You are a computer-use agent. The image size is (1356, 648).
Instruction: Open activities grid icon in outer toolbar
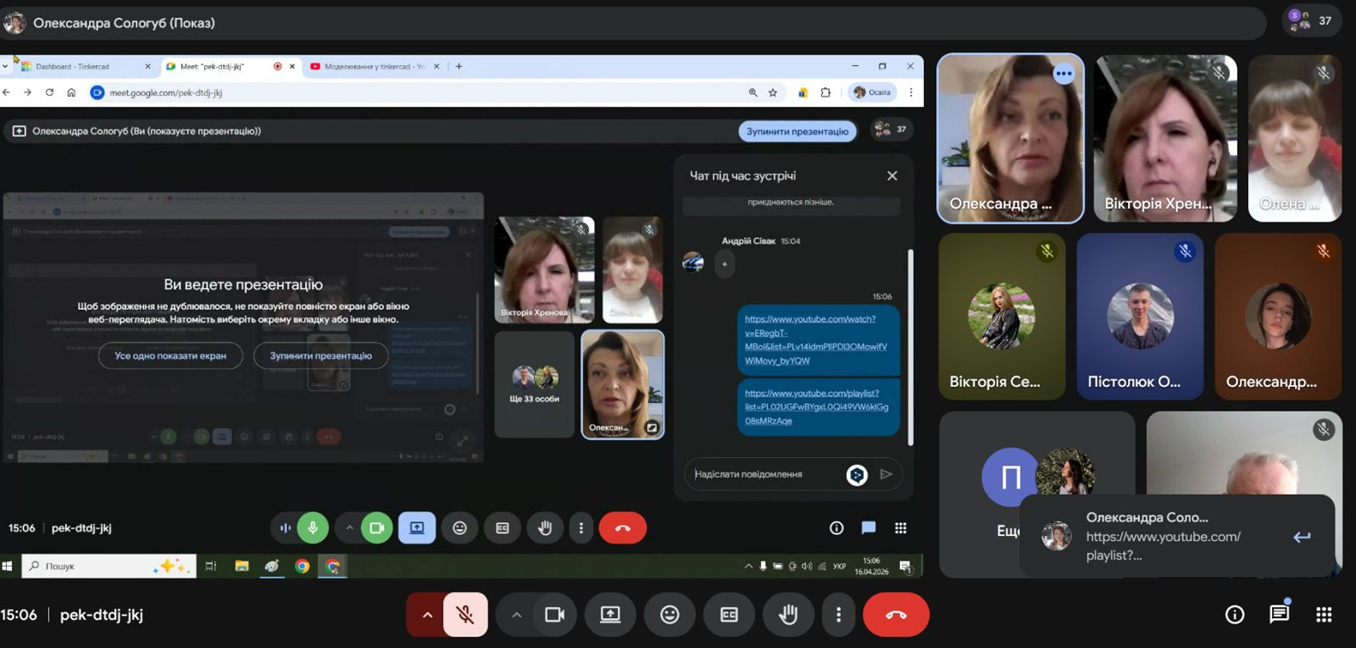tap(1324, 615)
